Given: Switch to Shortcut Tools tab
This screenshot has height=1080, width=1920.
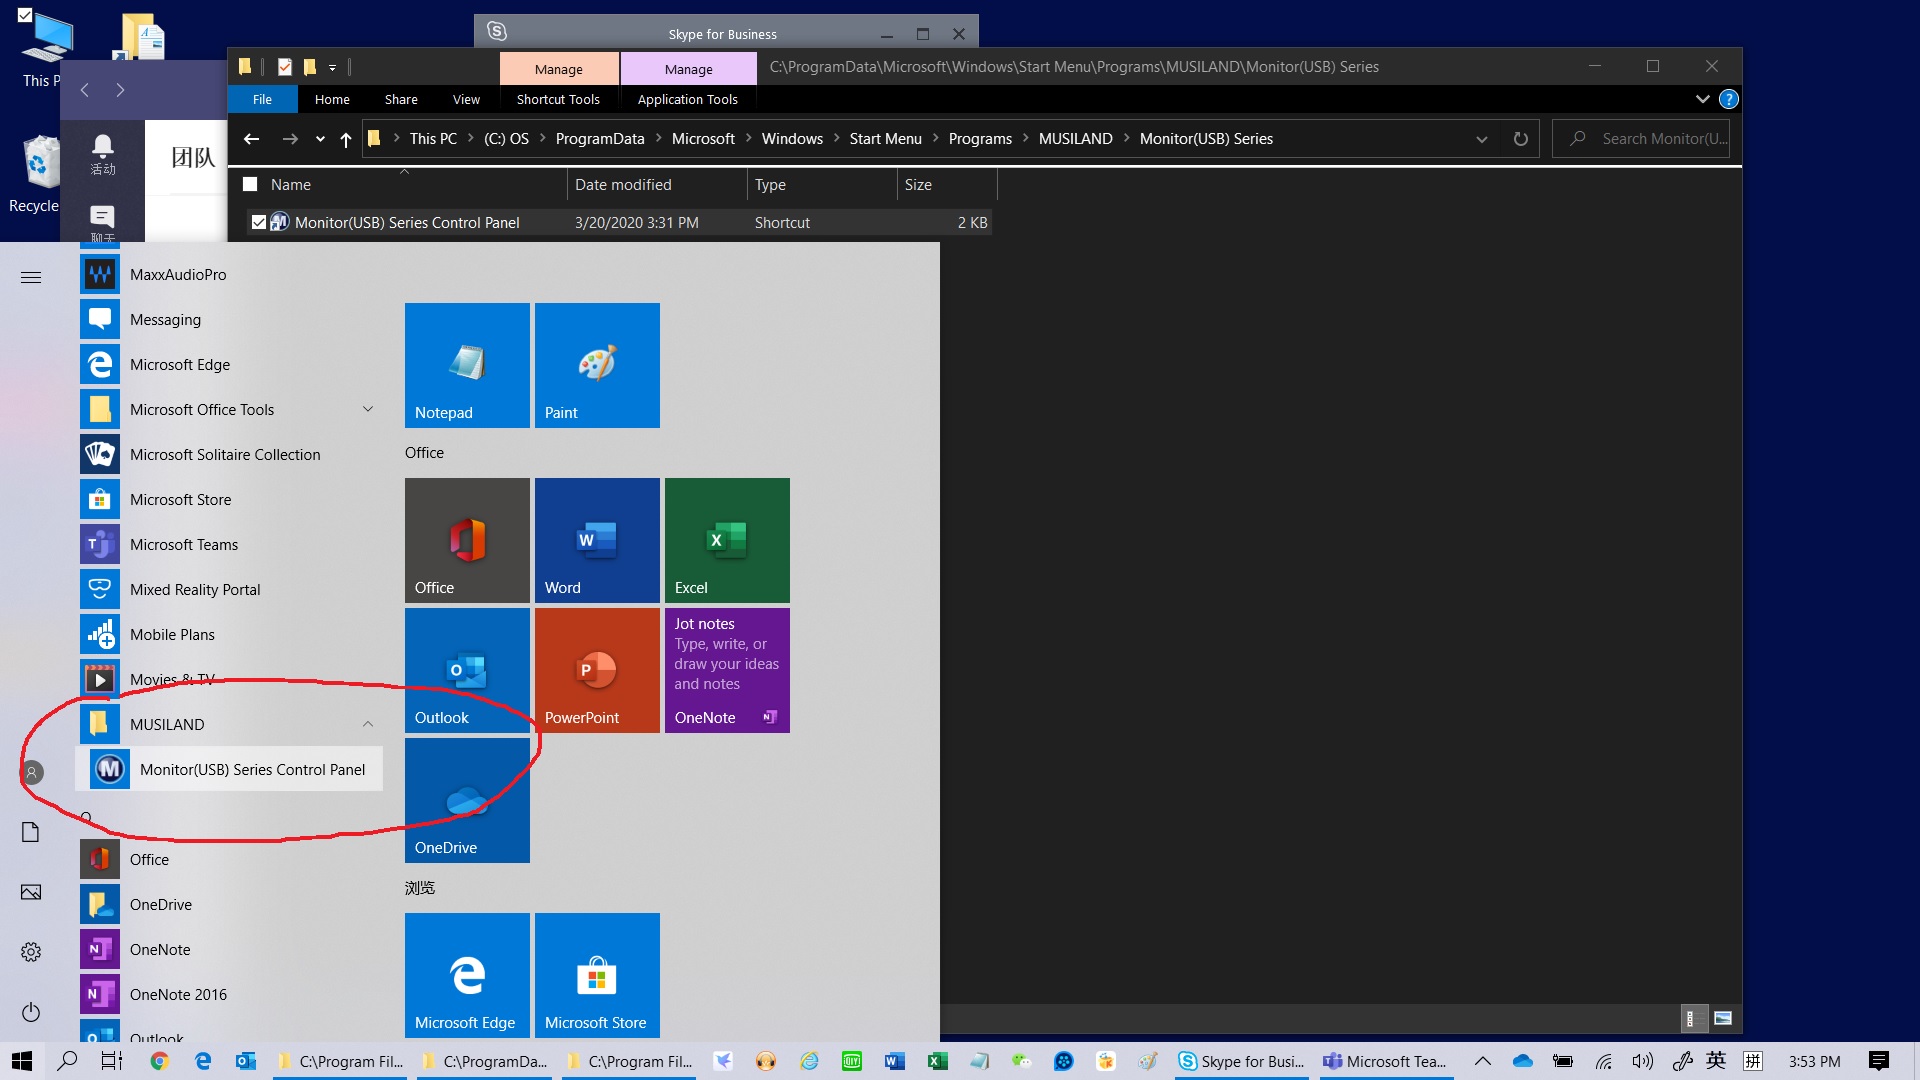Looking at the screenshot, I should click(558, 99).
